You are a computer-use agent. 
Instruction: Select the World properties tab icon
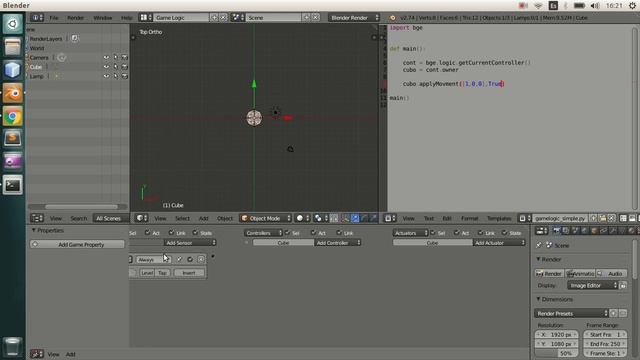click(584, 231)
